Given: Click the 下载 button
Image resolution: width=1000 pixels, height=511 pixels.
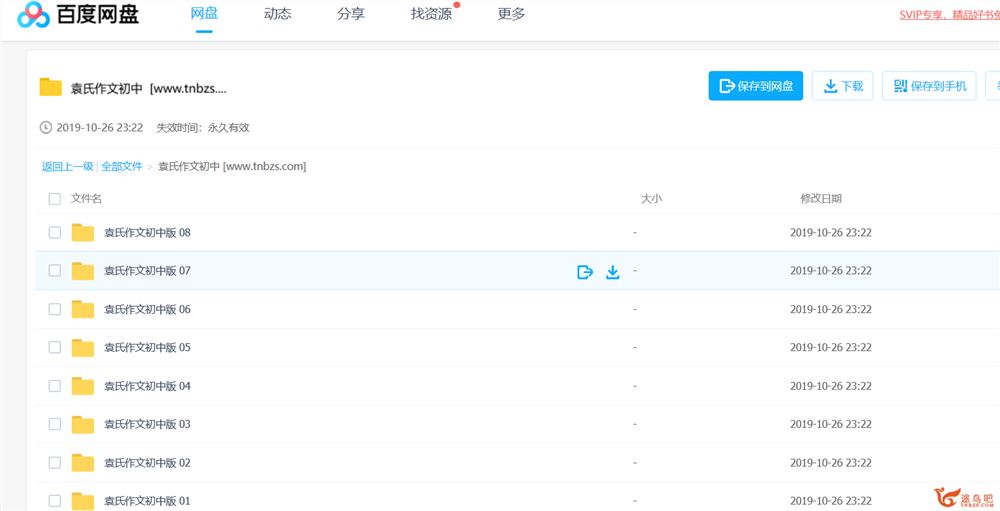Looking at the screenshot, I should (842, 86).
